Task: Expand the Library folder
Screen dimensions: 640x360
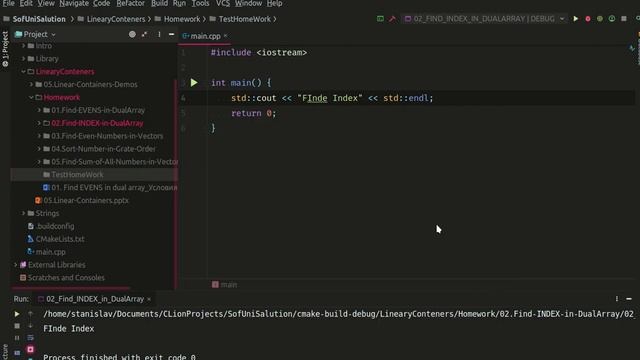Action: pos(23,59)
